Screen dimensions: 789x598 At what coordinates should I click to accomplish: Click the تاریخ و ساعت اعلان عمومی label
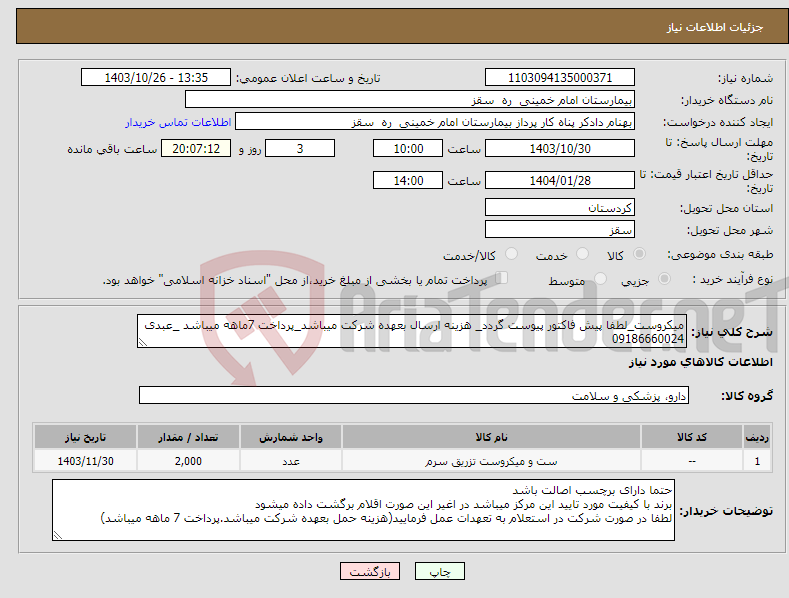[308, 79]
